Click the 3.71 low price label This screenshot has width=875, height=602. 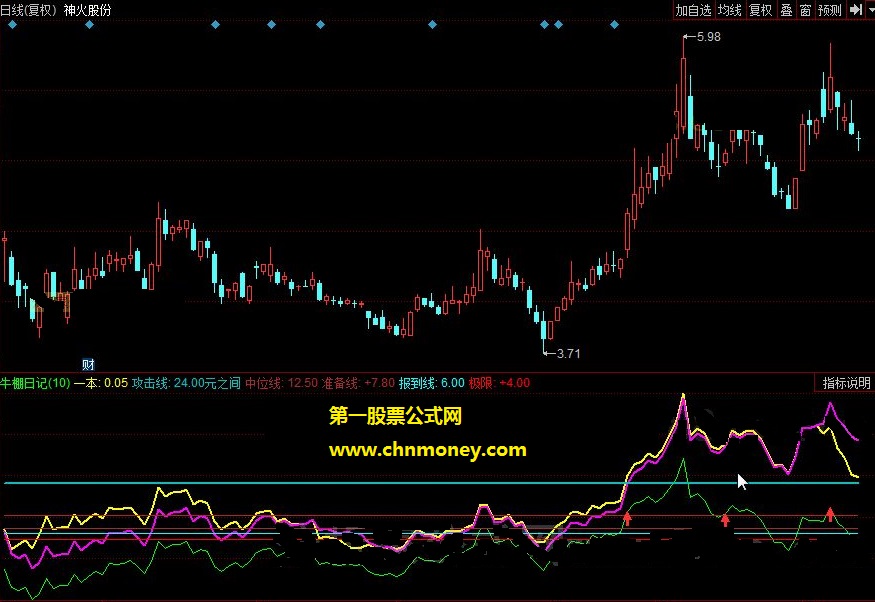tap(569, 353)
